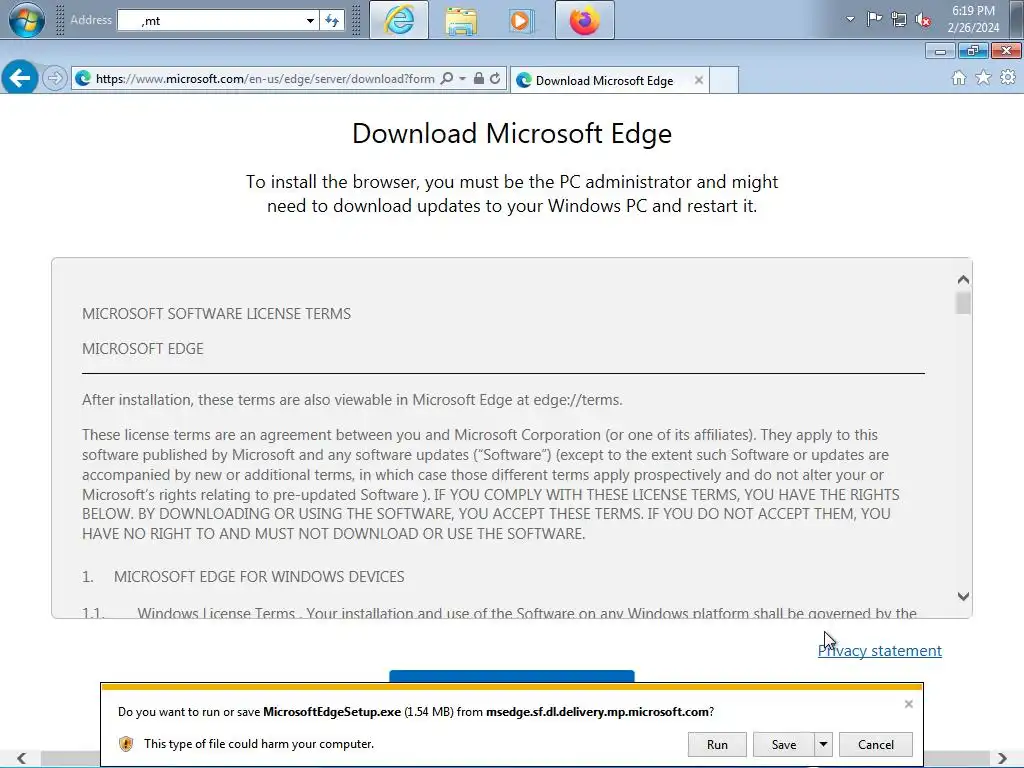
Task: View the security lock icon report
Action: click(x=479, y=78)
